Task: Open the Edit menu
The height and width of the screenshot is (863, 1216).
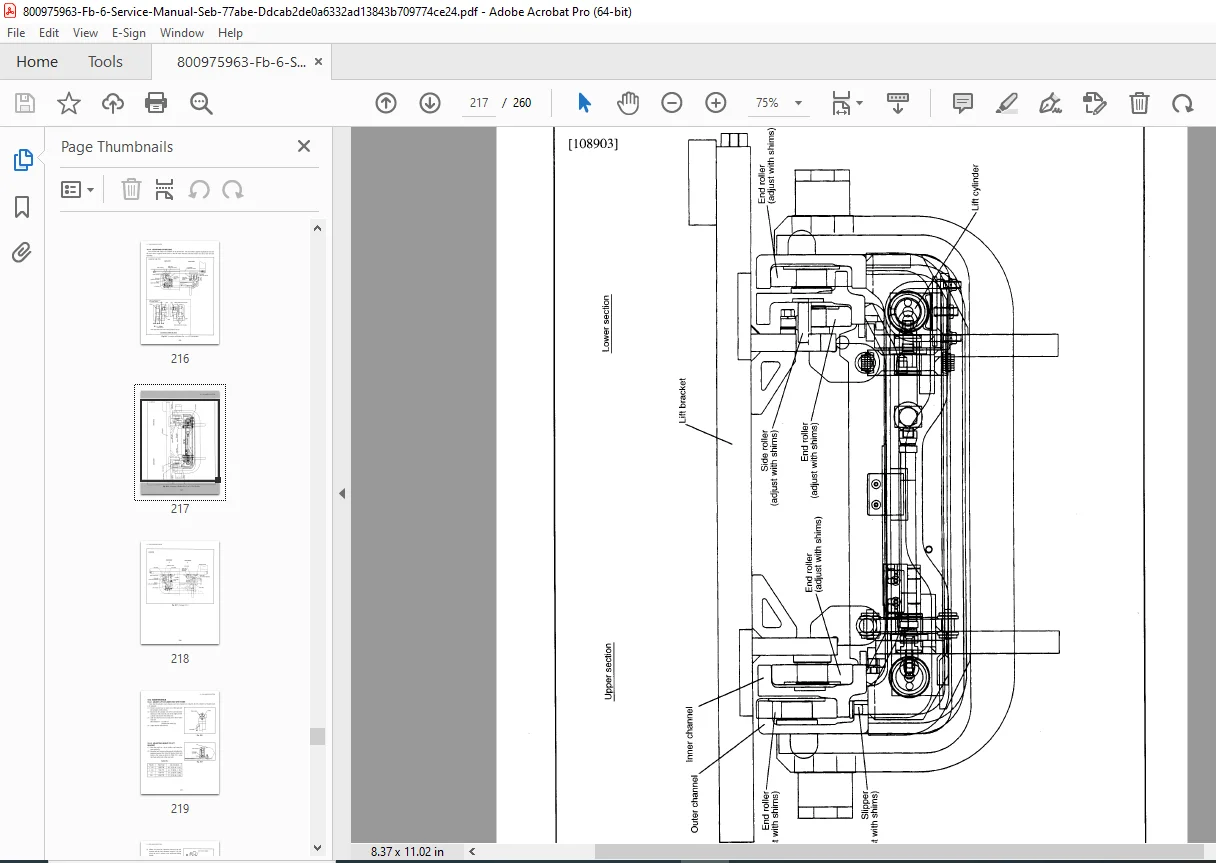Action: coord(49,33)
